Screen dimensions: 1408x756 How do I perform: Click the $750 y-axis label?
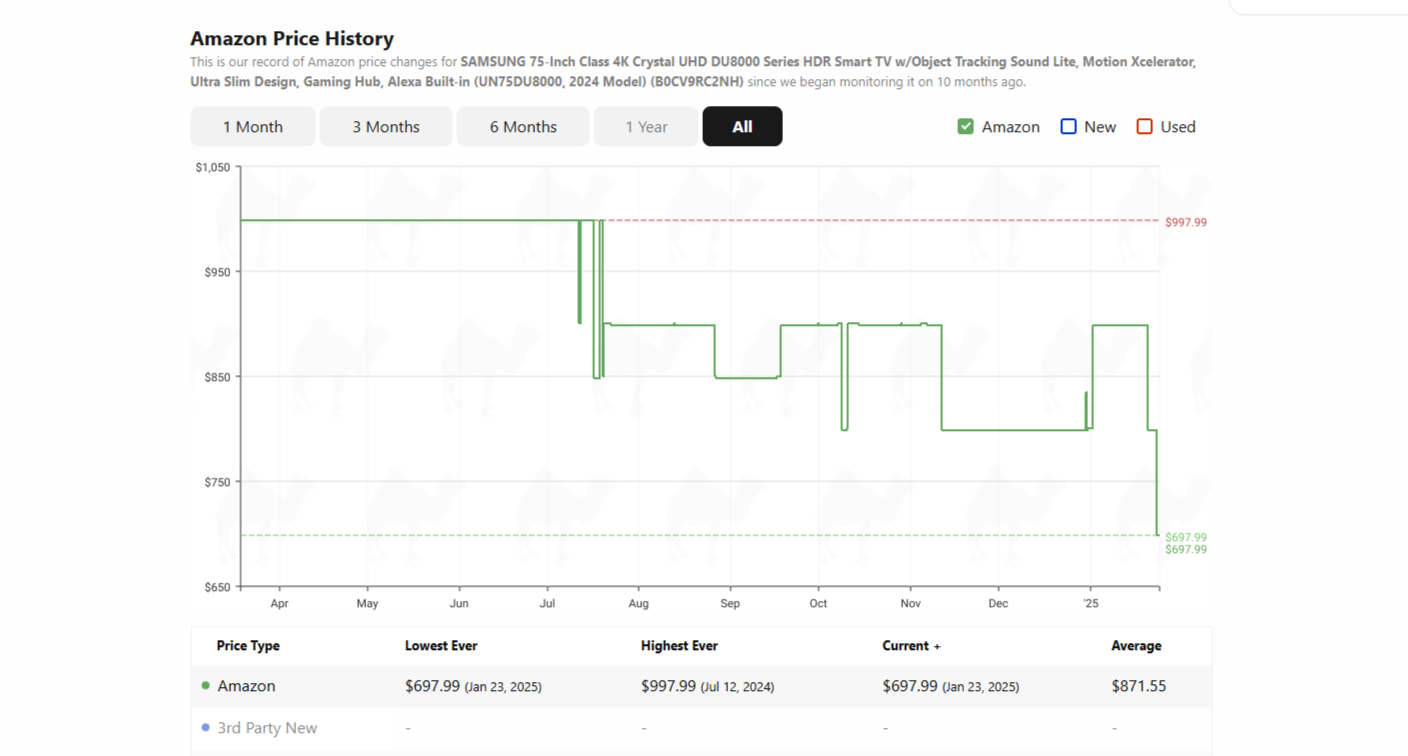[x=217, y=482]
